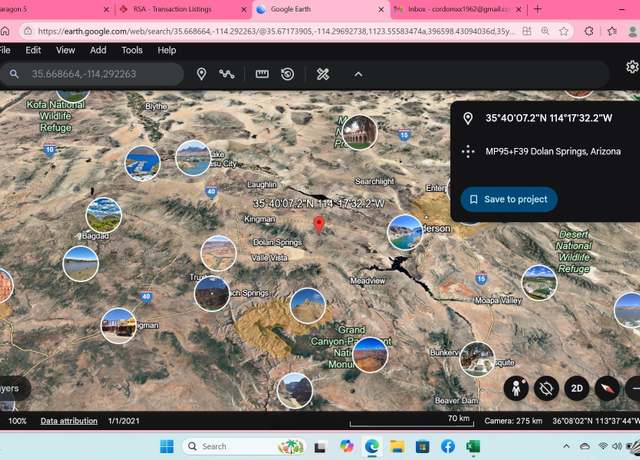Open File Explorer from the taskbar
This screenshot has width=640, height=460.
pyautogui.click(x=397, y=446)
